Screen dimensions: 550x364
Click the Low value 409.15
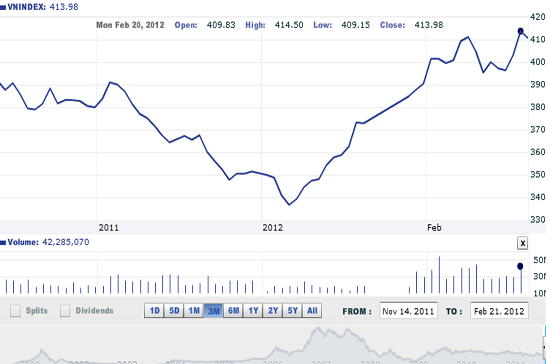pyautogui.click(x=356, y=25)
